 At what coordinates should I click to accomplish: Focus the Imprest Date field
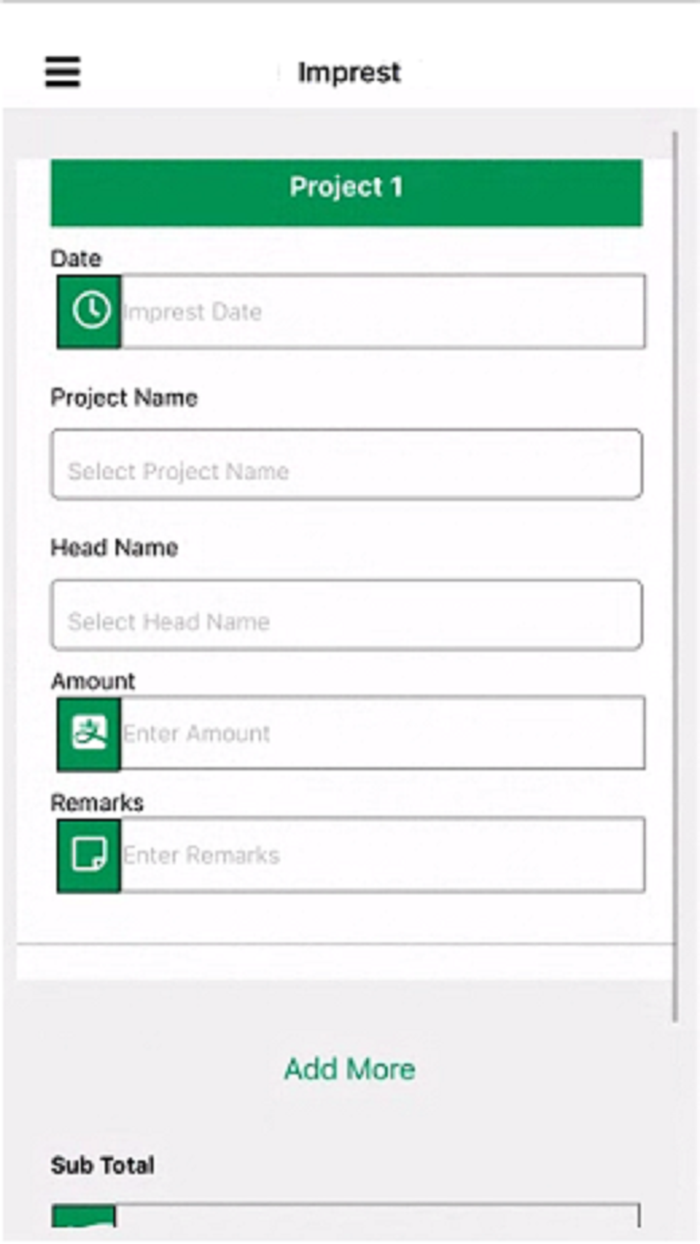click(383, 311)
